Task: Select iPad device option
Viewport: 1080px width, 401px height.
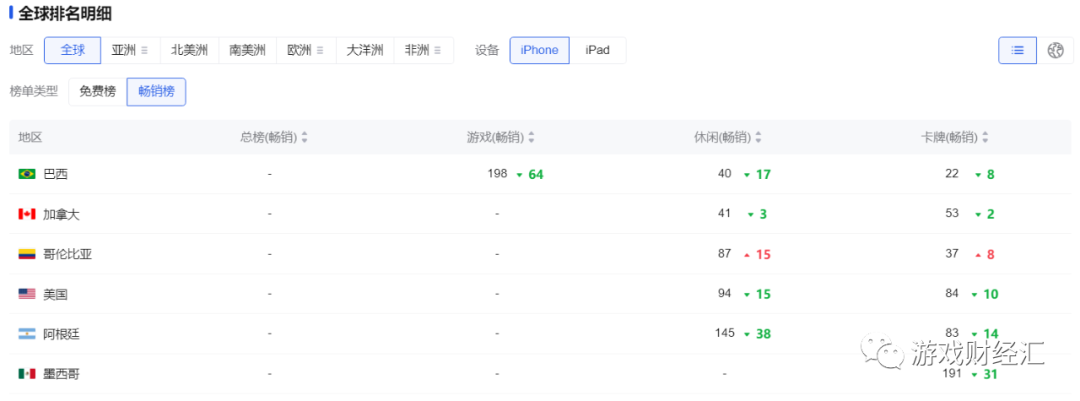Action: (x=597, y=50)
